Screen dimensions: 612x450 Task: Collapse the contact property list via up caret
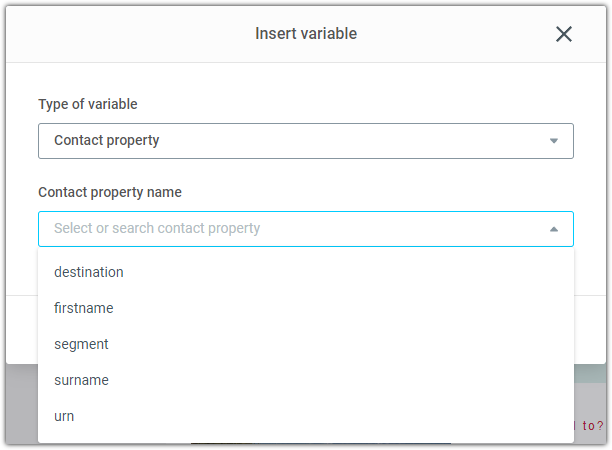pos(553,229)
